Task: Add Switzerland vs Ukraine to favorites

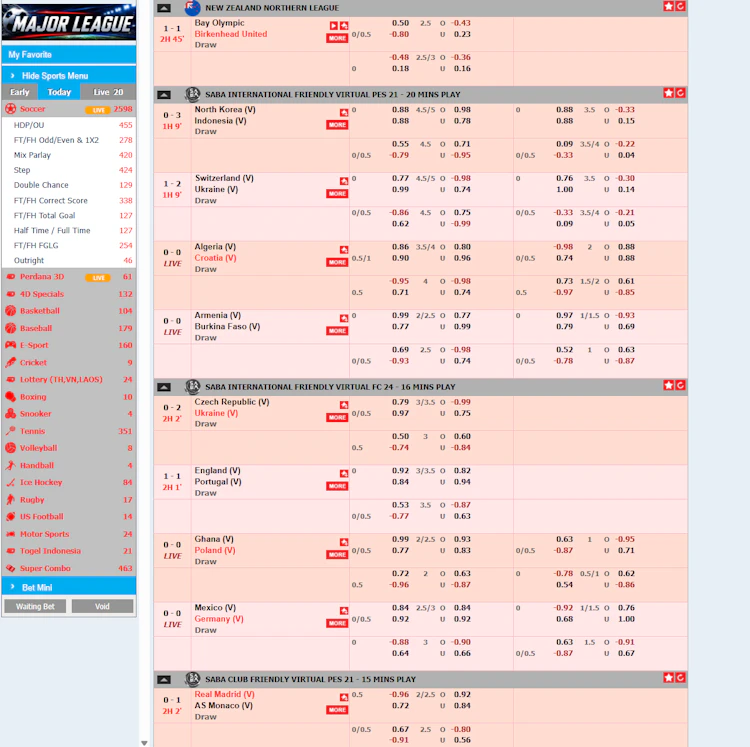Action: tap(344, 181)
